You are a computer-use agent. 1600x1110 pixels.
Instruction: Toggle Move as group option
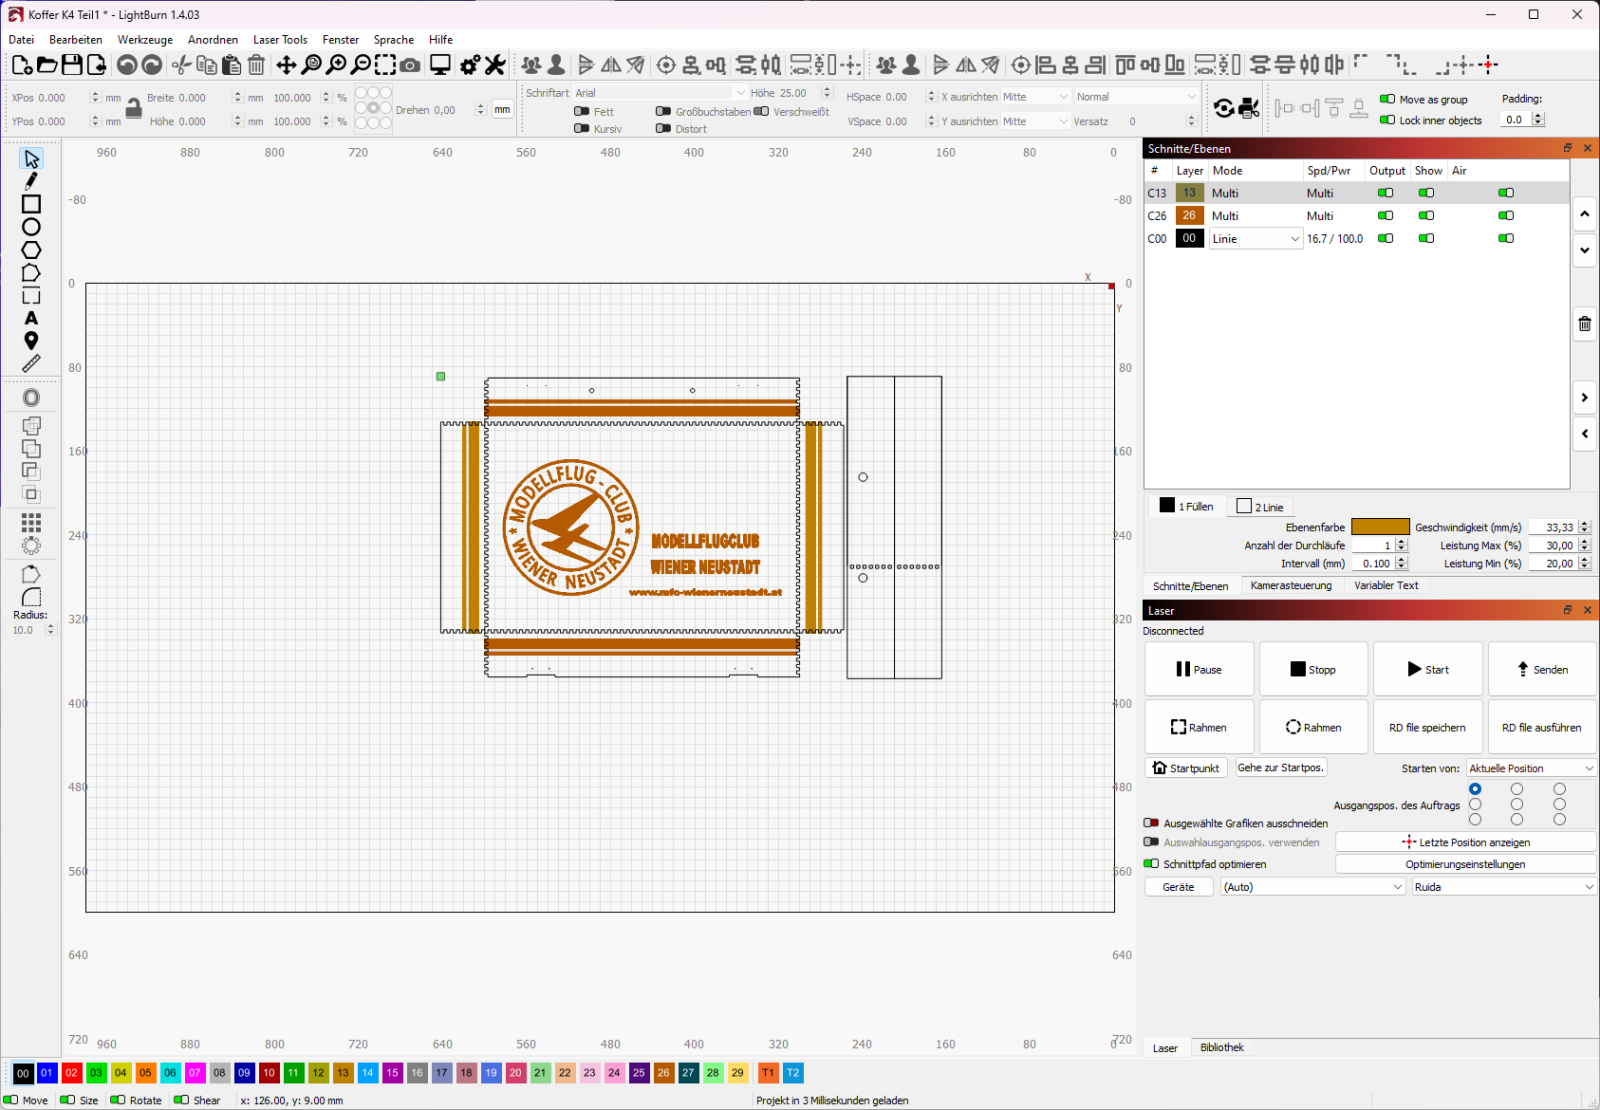pyautogui.click(x=1387, y=99)
